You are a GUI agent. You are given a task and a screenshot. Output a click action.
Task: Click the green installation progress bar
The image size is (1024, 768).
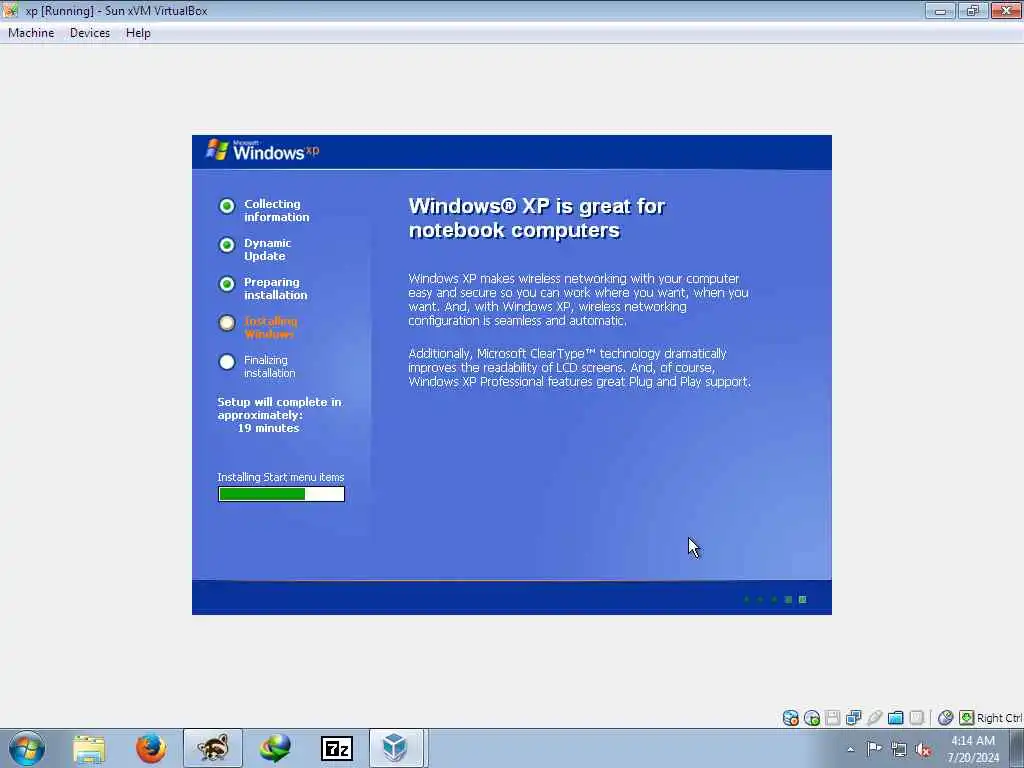281,494
